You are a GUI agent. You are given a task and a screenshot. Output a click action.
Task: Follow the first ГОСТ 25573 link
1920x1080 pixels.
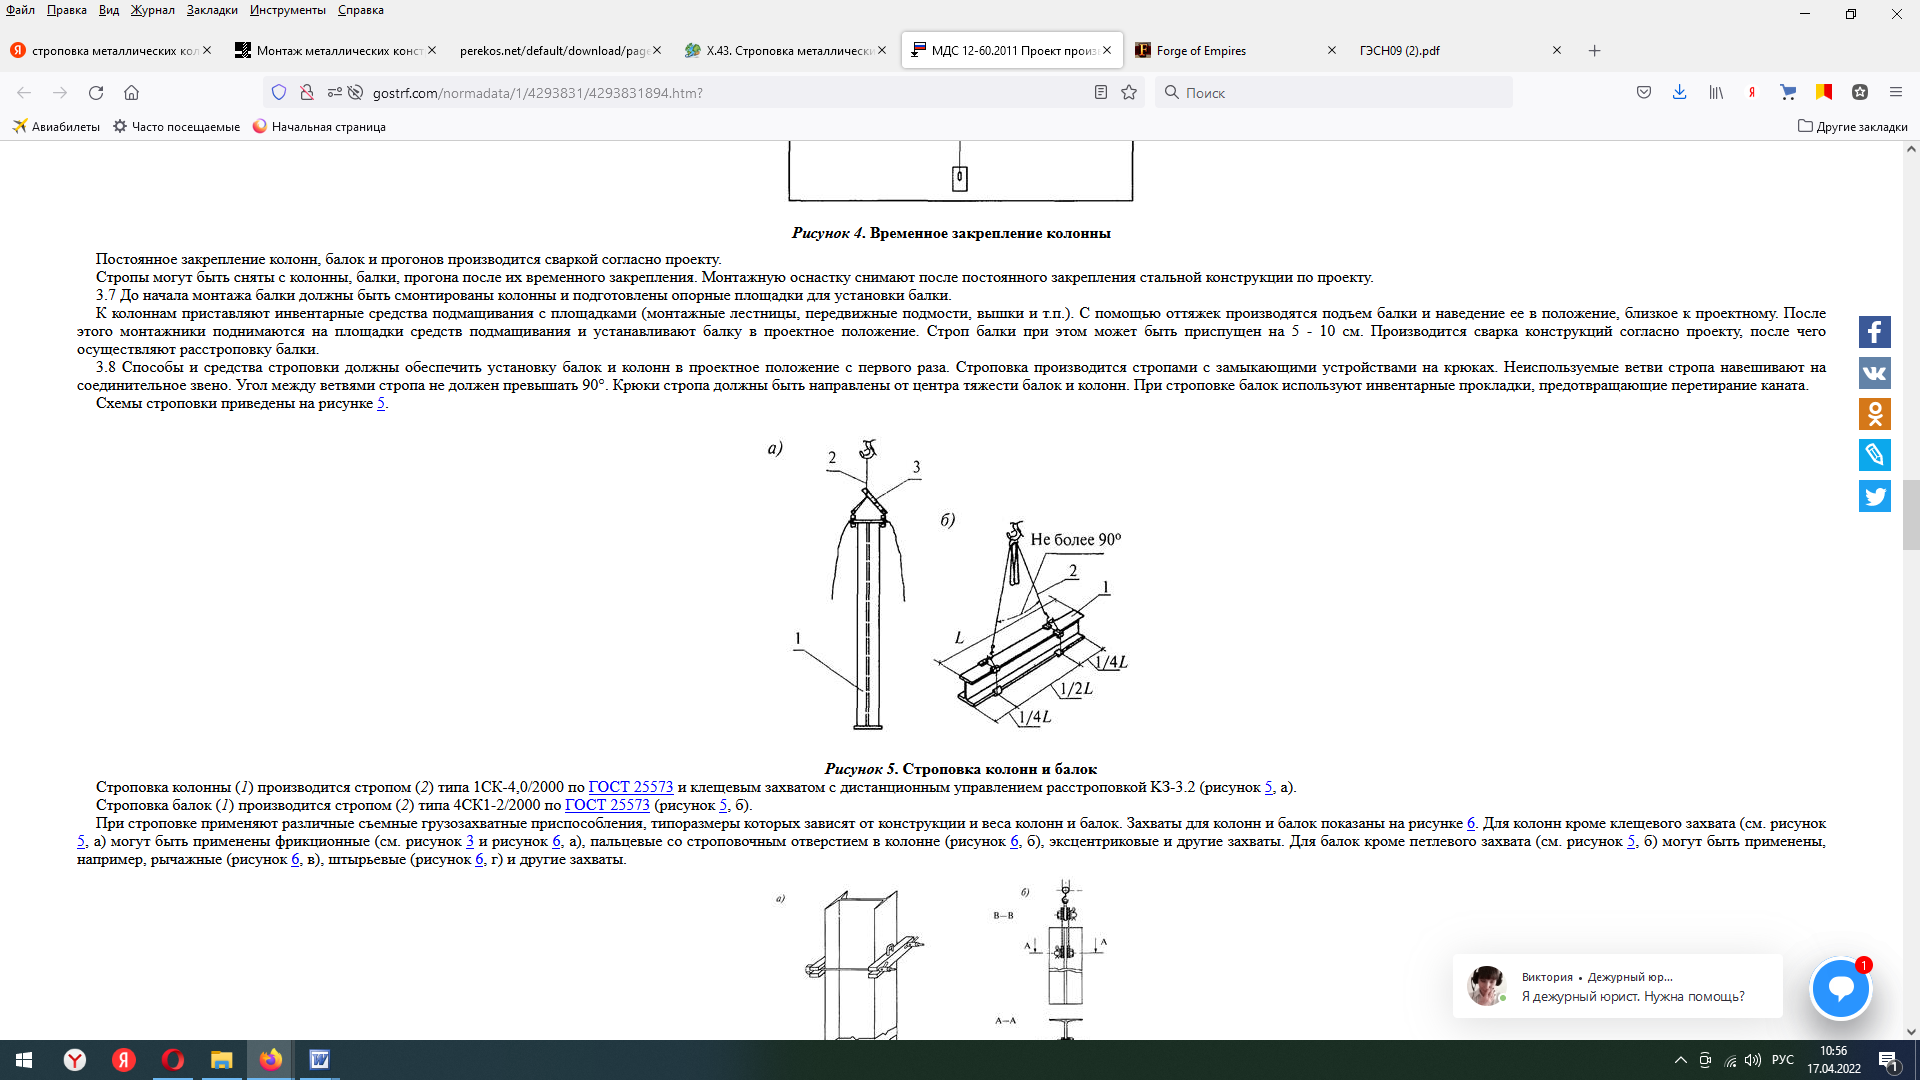point(630,787)
